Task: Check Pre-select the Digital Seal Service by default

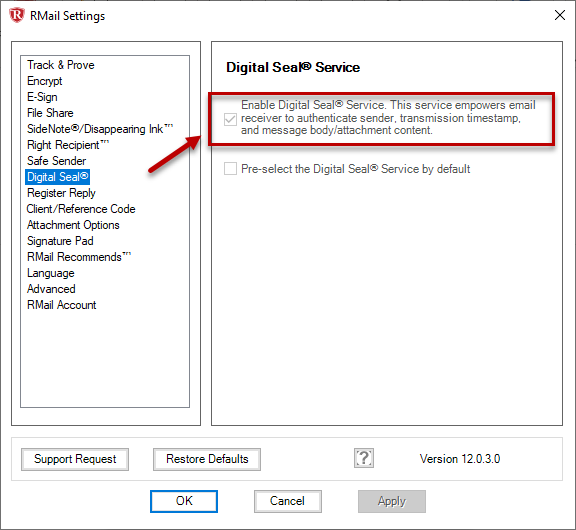Action: click(230, 169)
